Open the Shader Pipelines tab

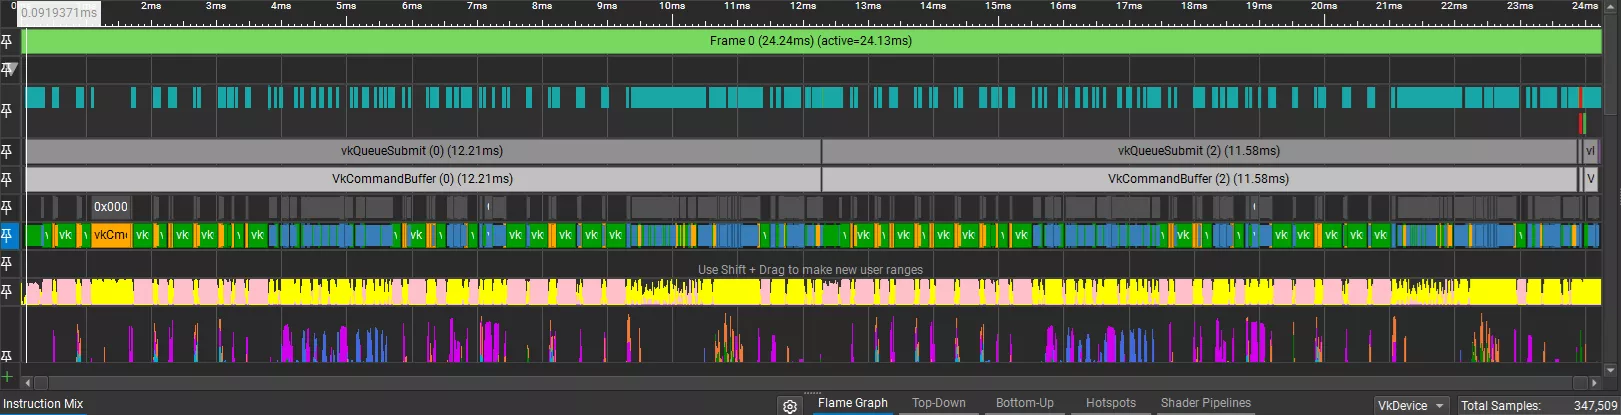pyautogui.click(x=1205, y=403)
